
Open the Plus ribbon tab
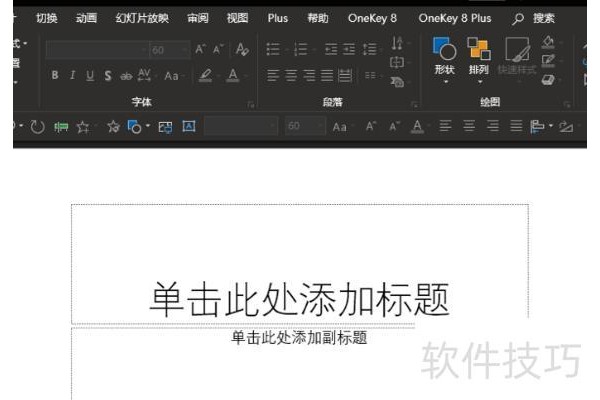[x=278, y=18]
